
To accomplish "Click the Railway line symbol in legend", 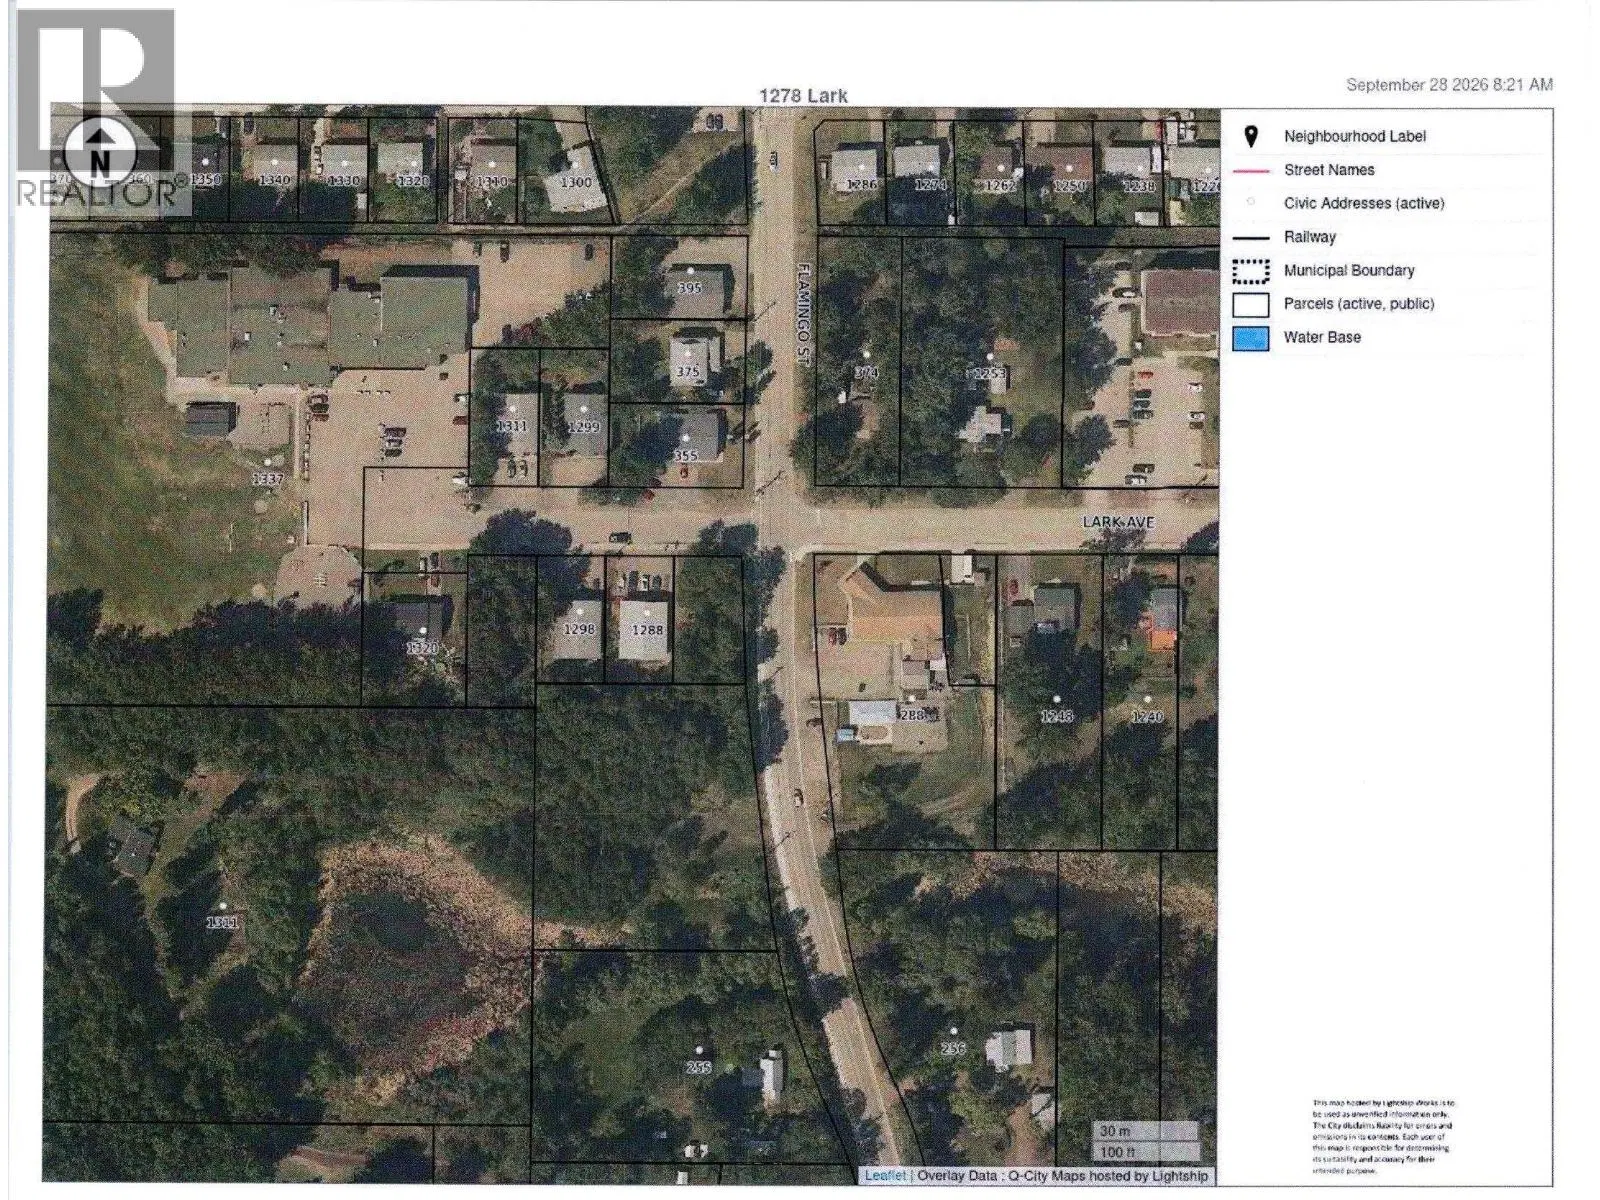I will 1250,238.
